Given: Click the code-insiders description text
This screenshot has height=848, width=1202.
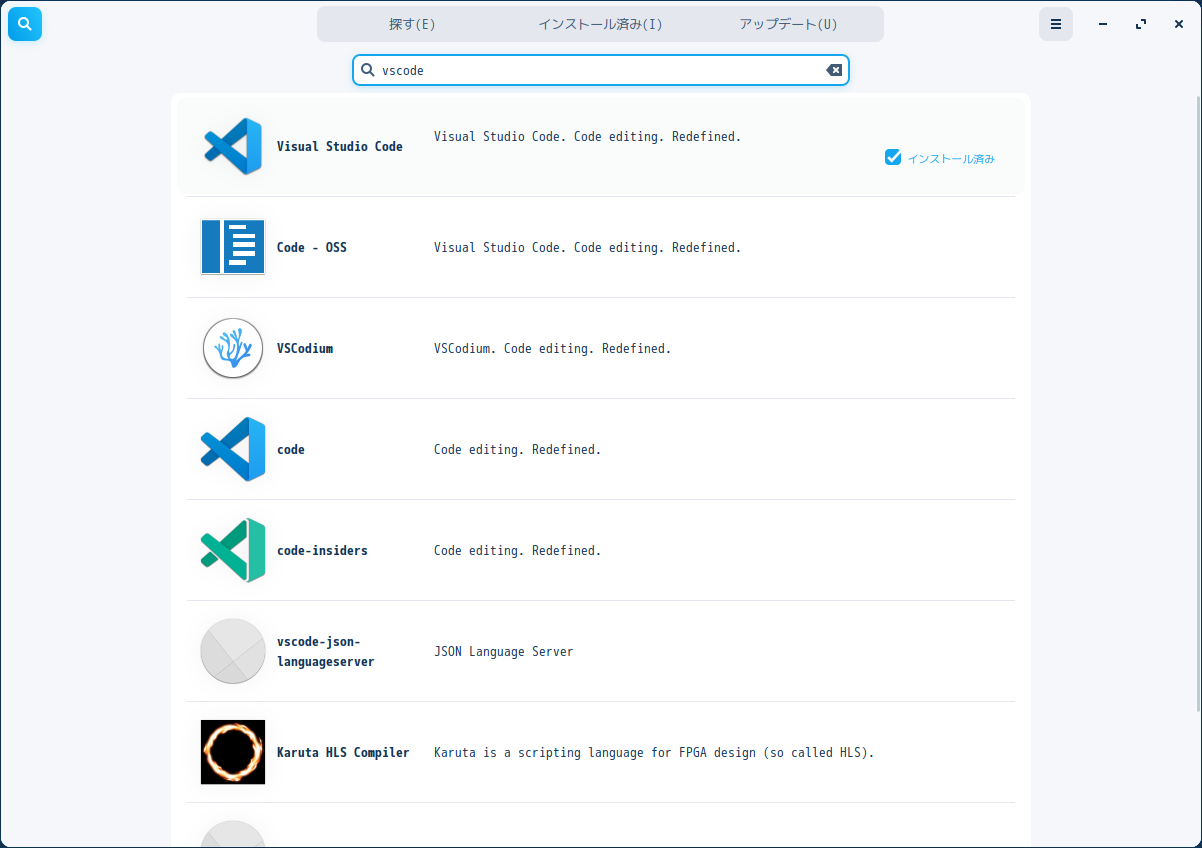Looking at the screenshot, I should coord(518,550).
